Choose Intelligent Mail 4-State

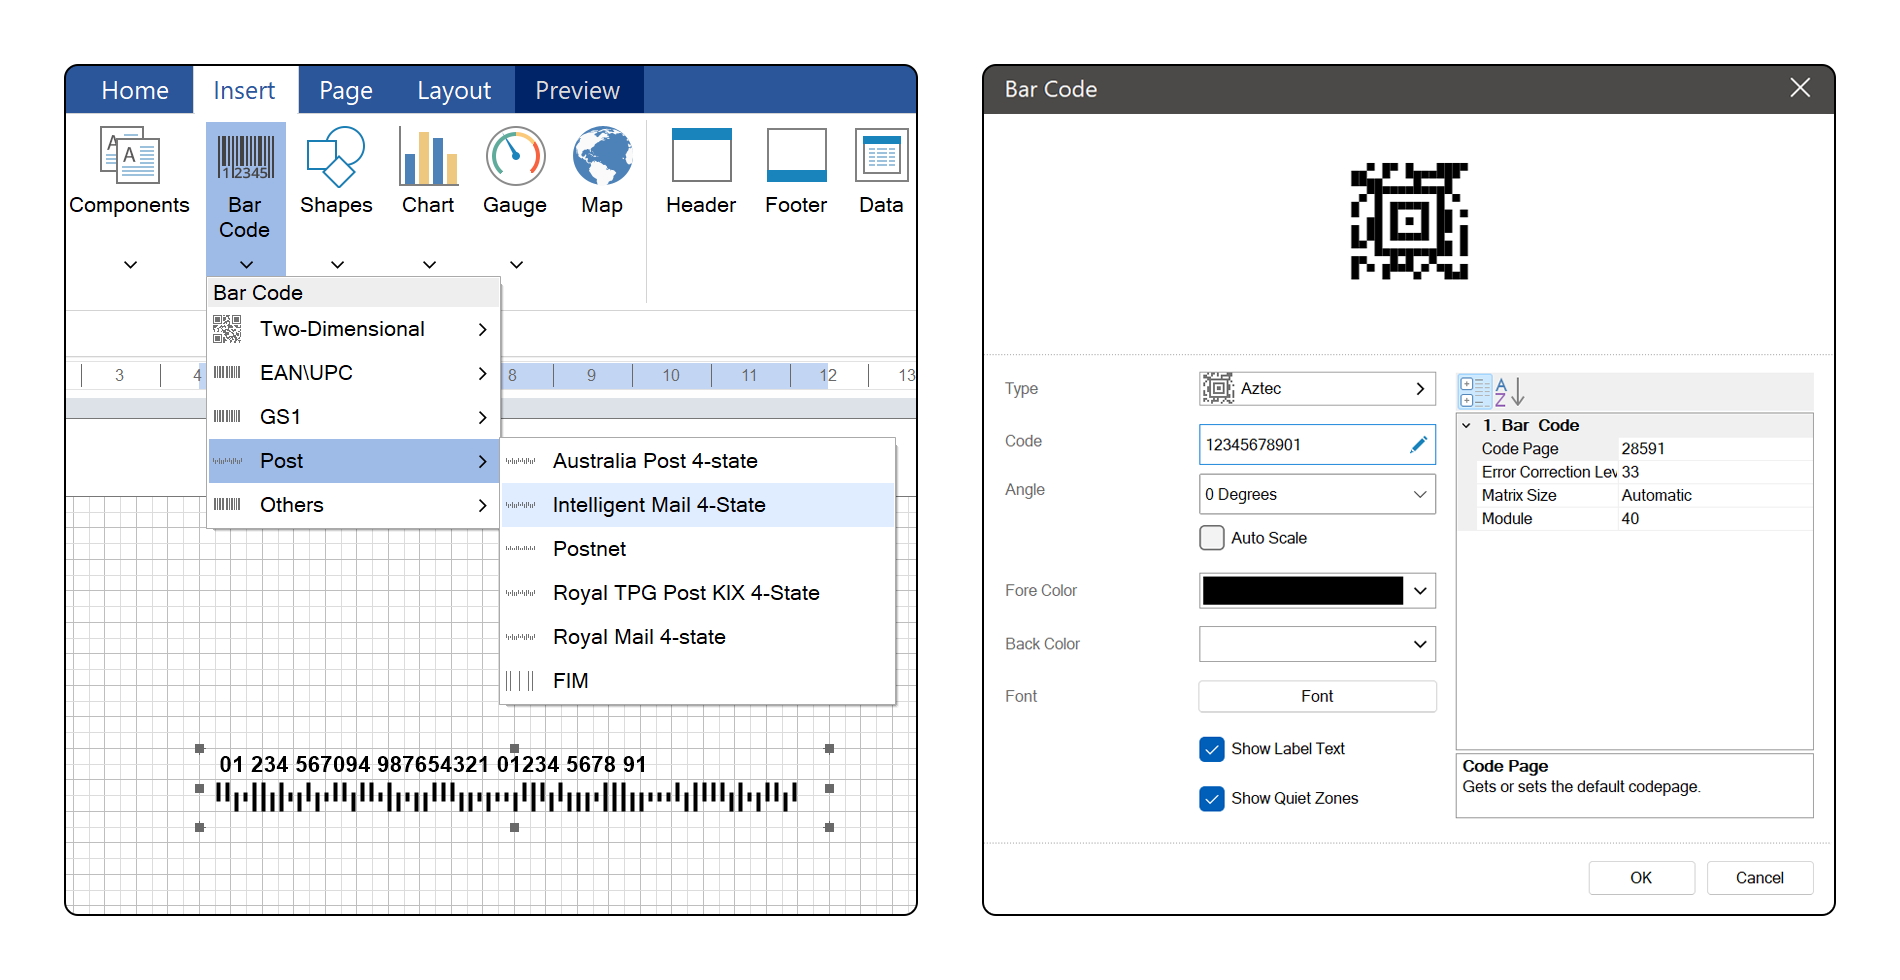click(x=697, y=505)
